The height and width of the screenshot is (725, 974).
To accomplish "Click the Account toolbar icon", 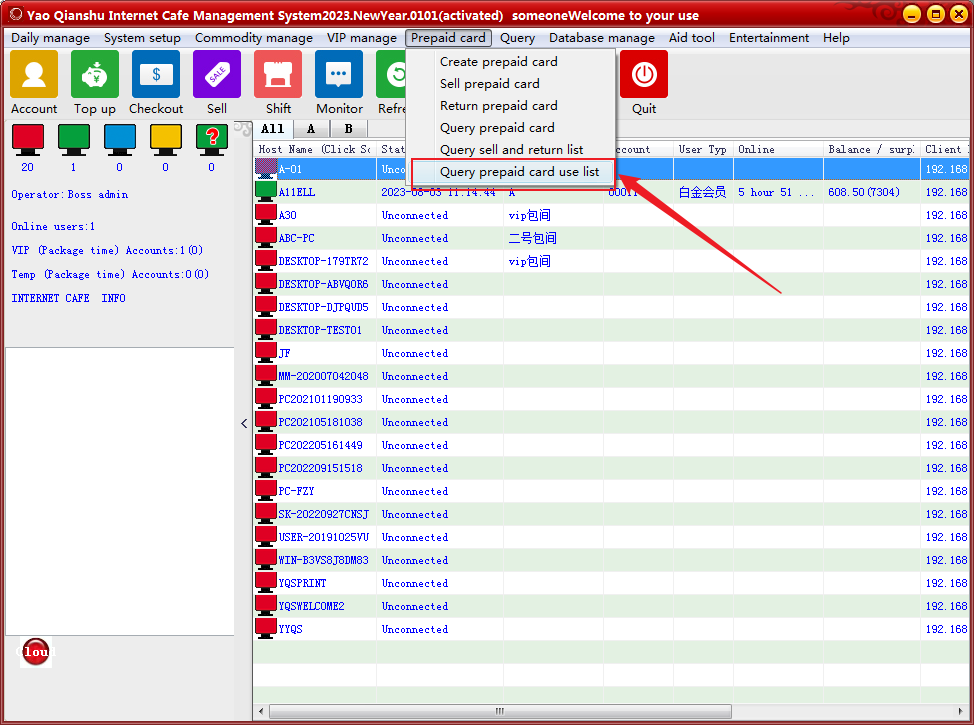I will coord(34,76).
